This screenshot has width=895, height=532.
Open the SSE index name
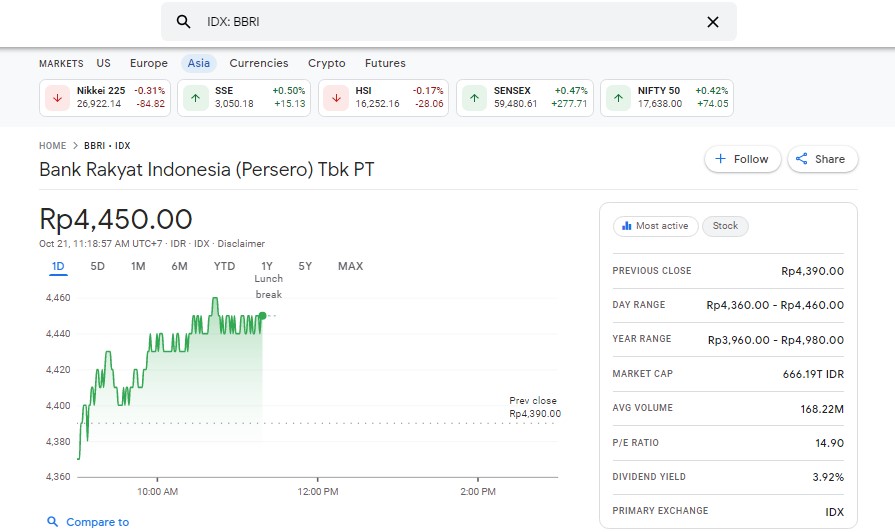click(224, 91)
